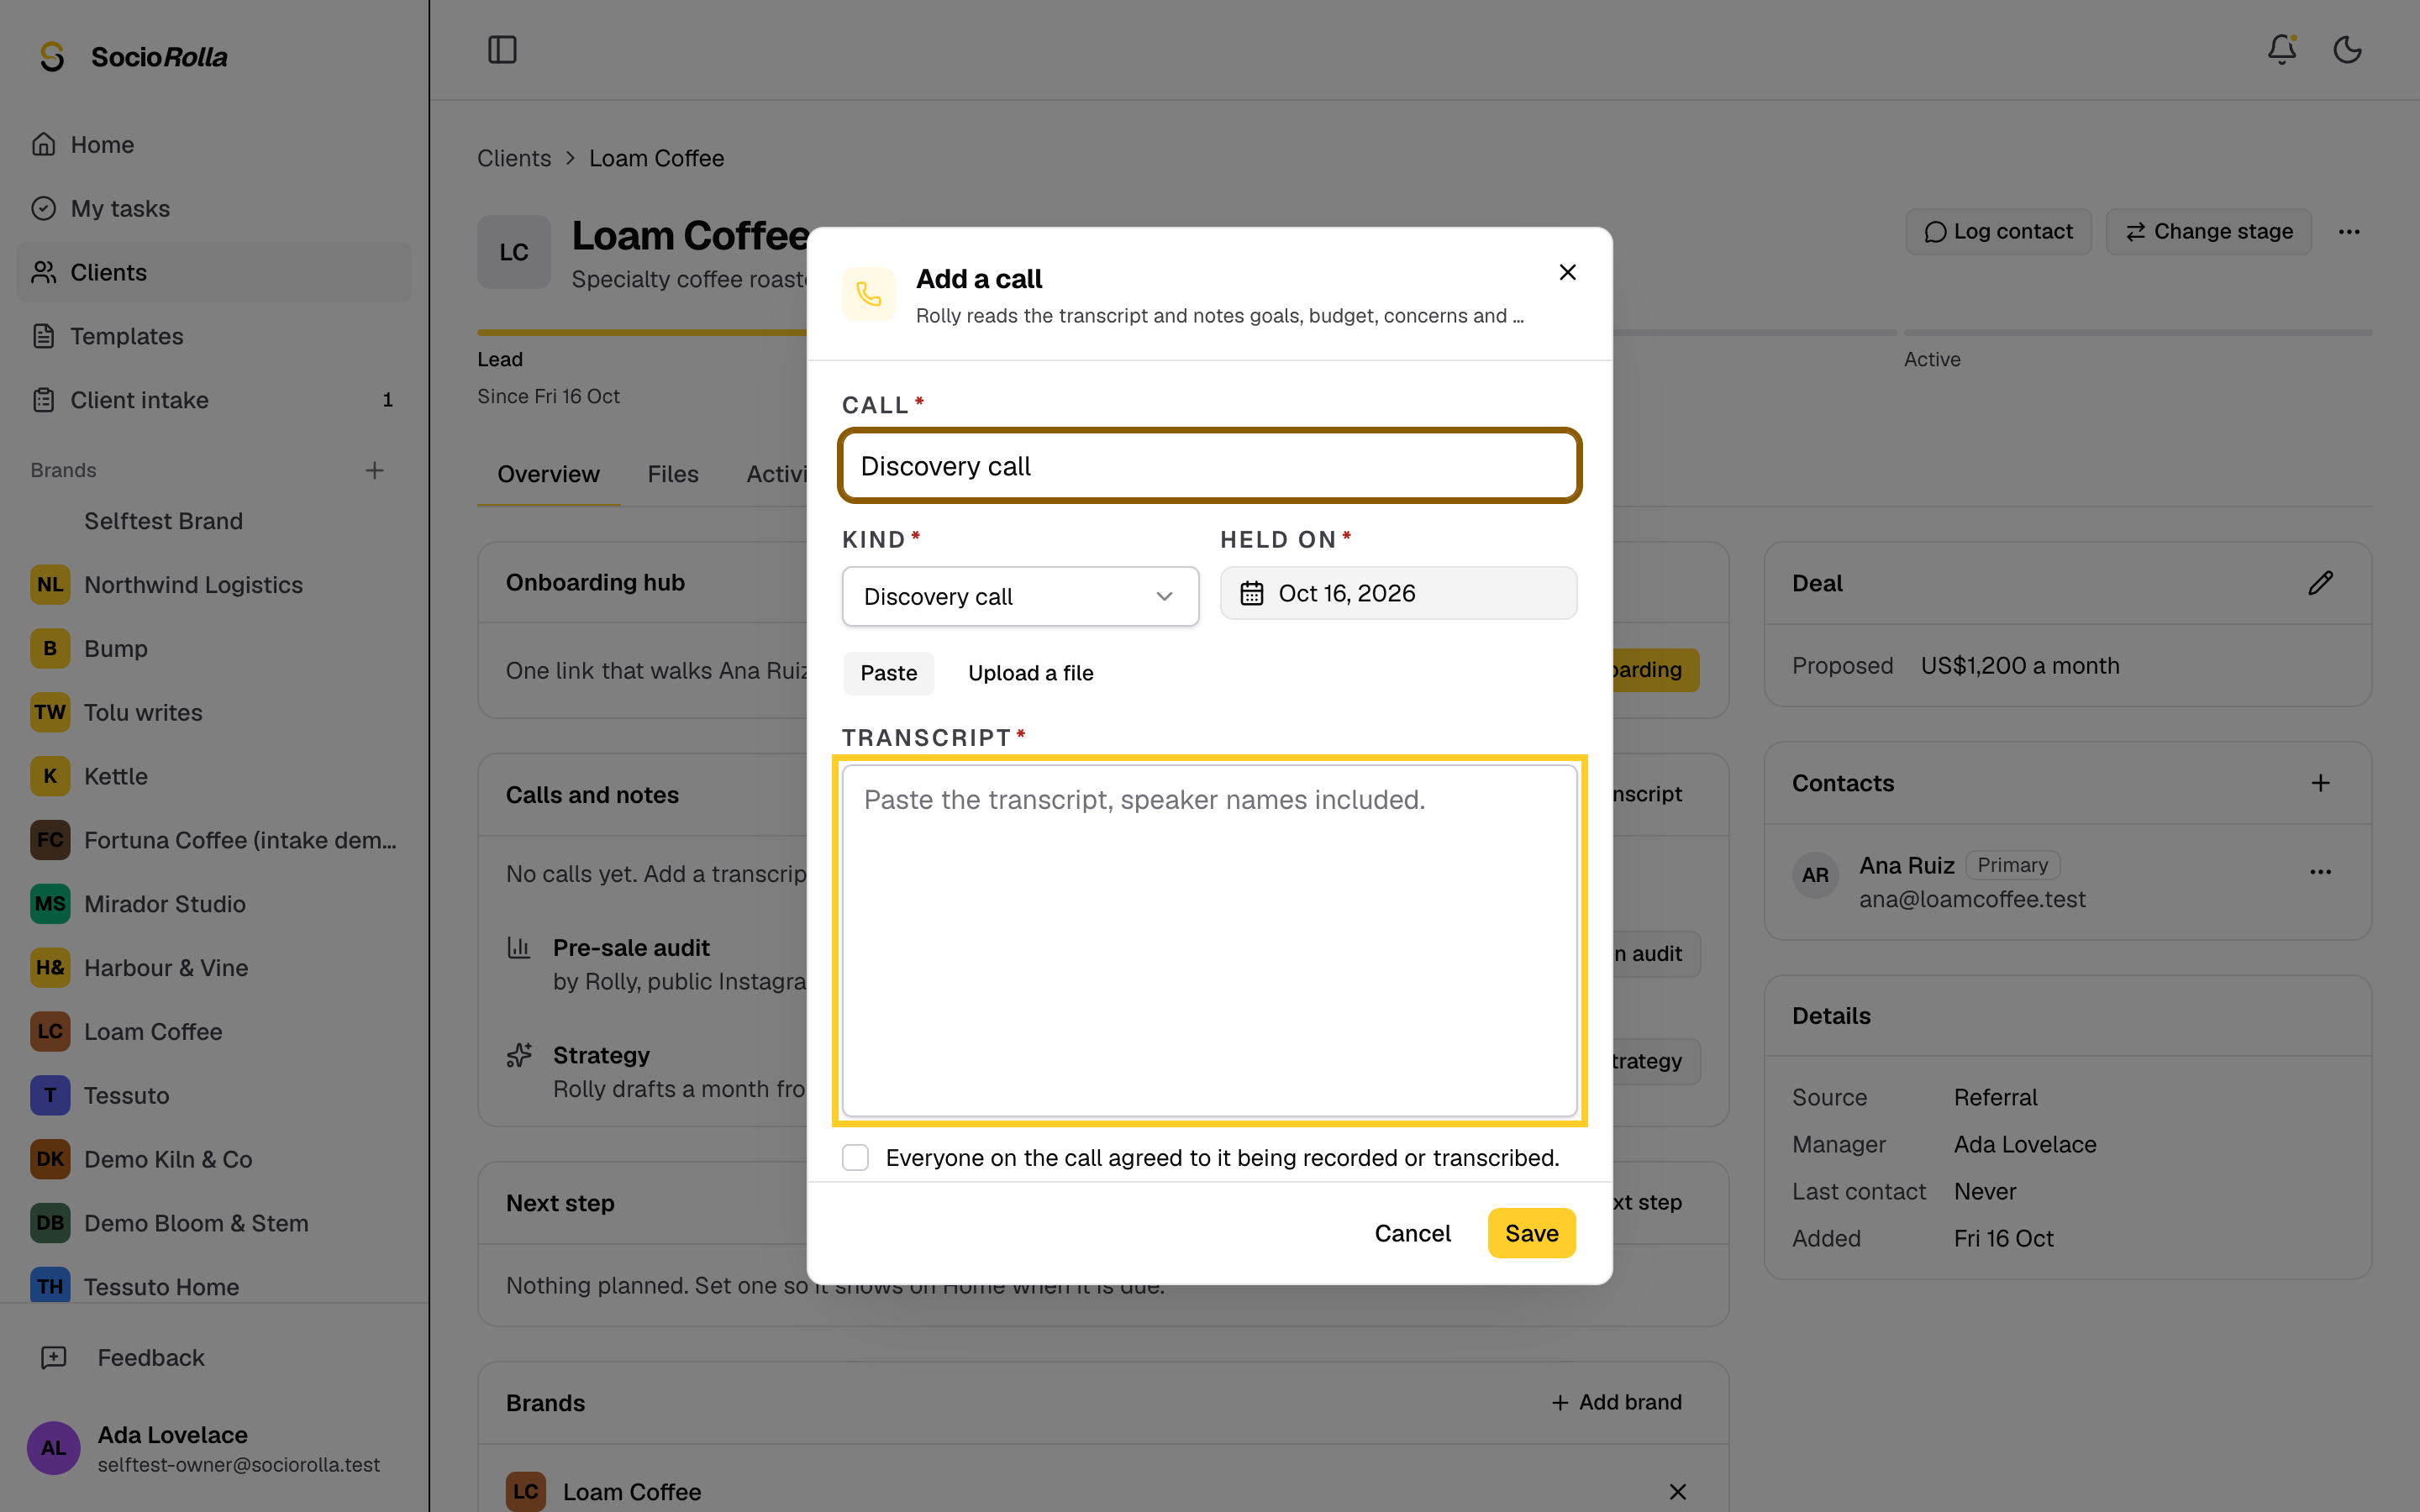Screen dimensions: 2420x1512
Task: Go to Home in sidebar
Action: (x=214, y=145)
